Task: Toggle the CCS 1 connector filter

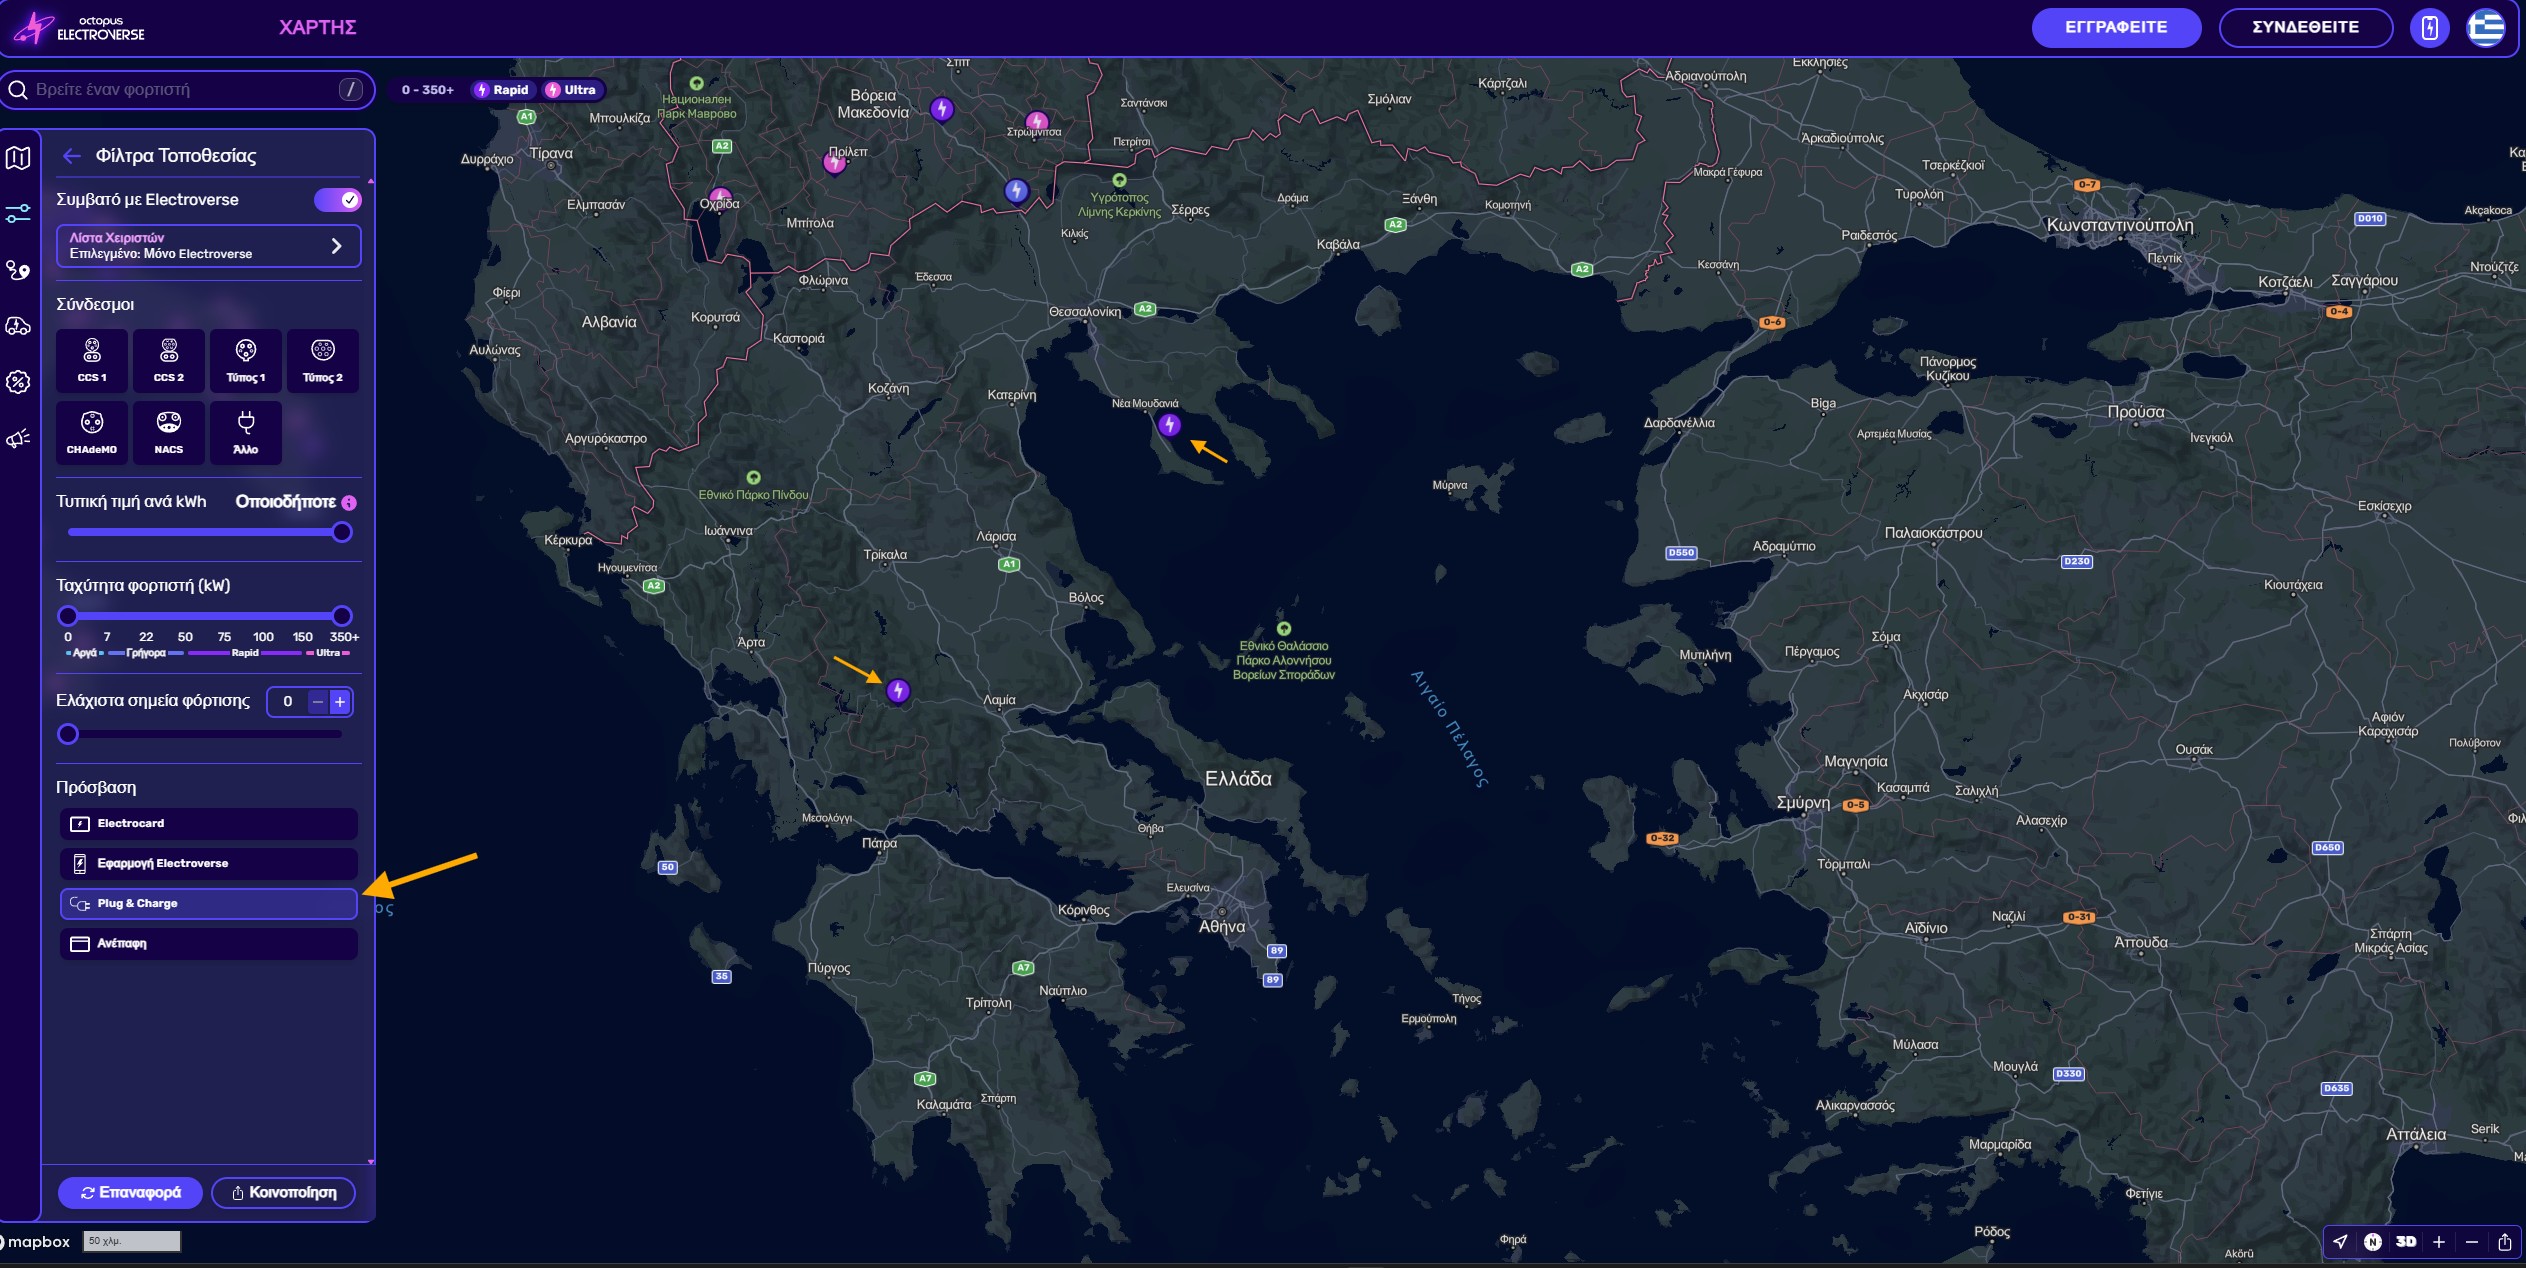Action: click(x=92, y=361)
